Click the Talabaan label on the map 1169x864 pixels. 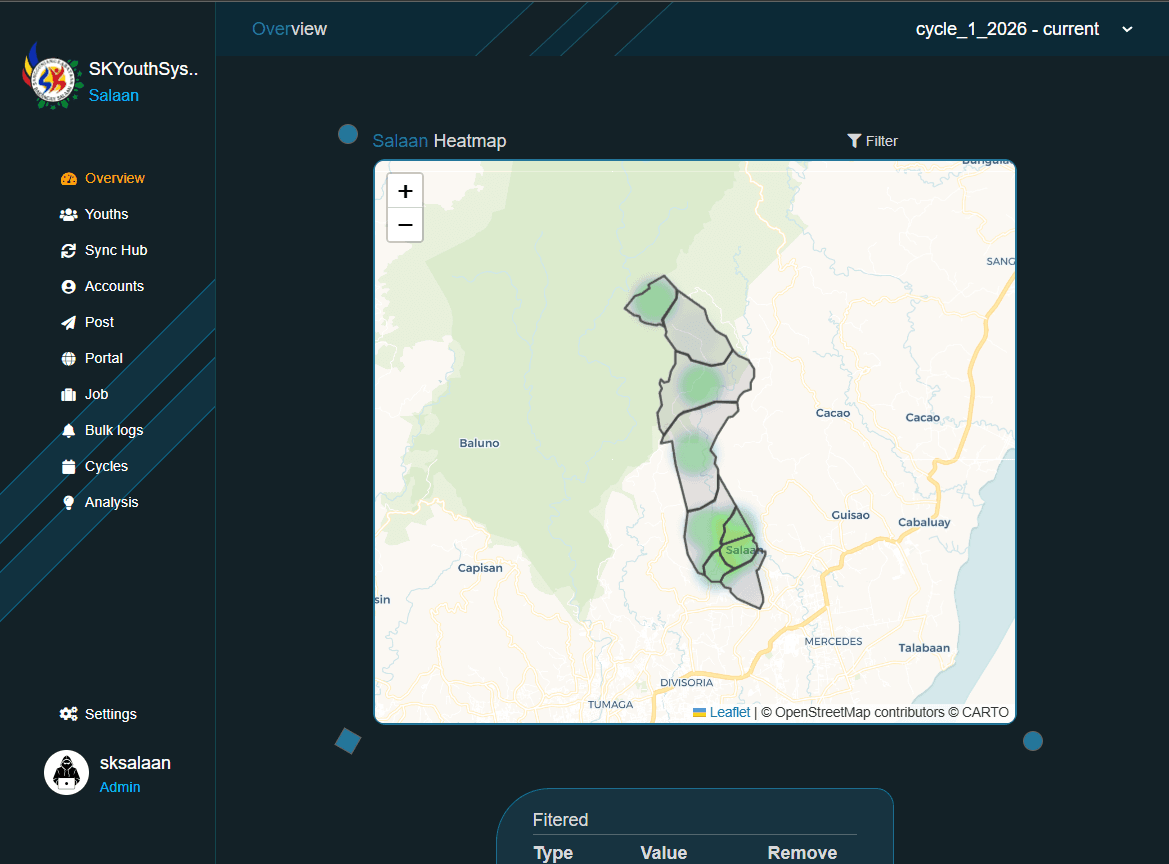click(x=924, y=649)
